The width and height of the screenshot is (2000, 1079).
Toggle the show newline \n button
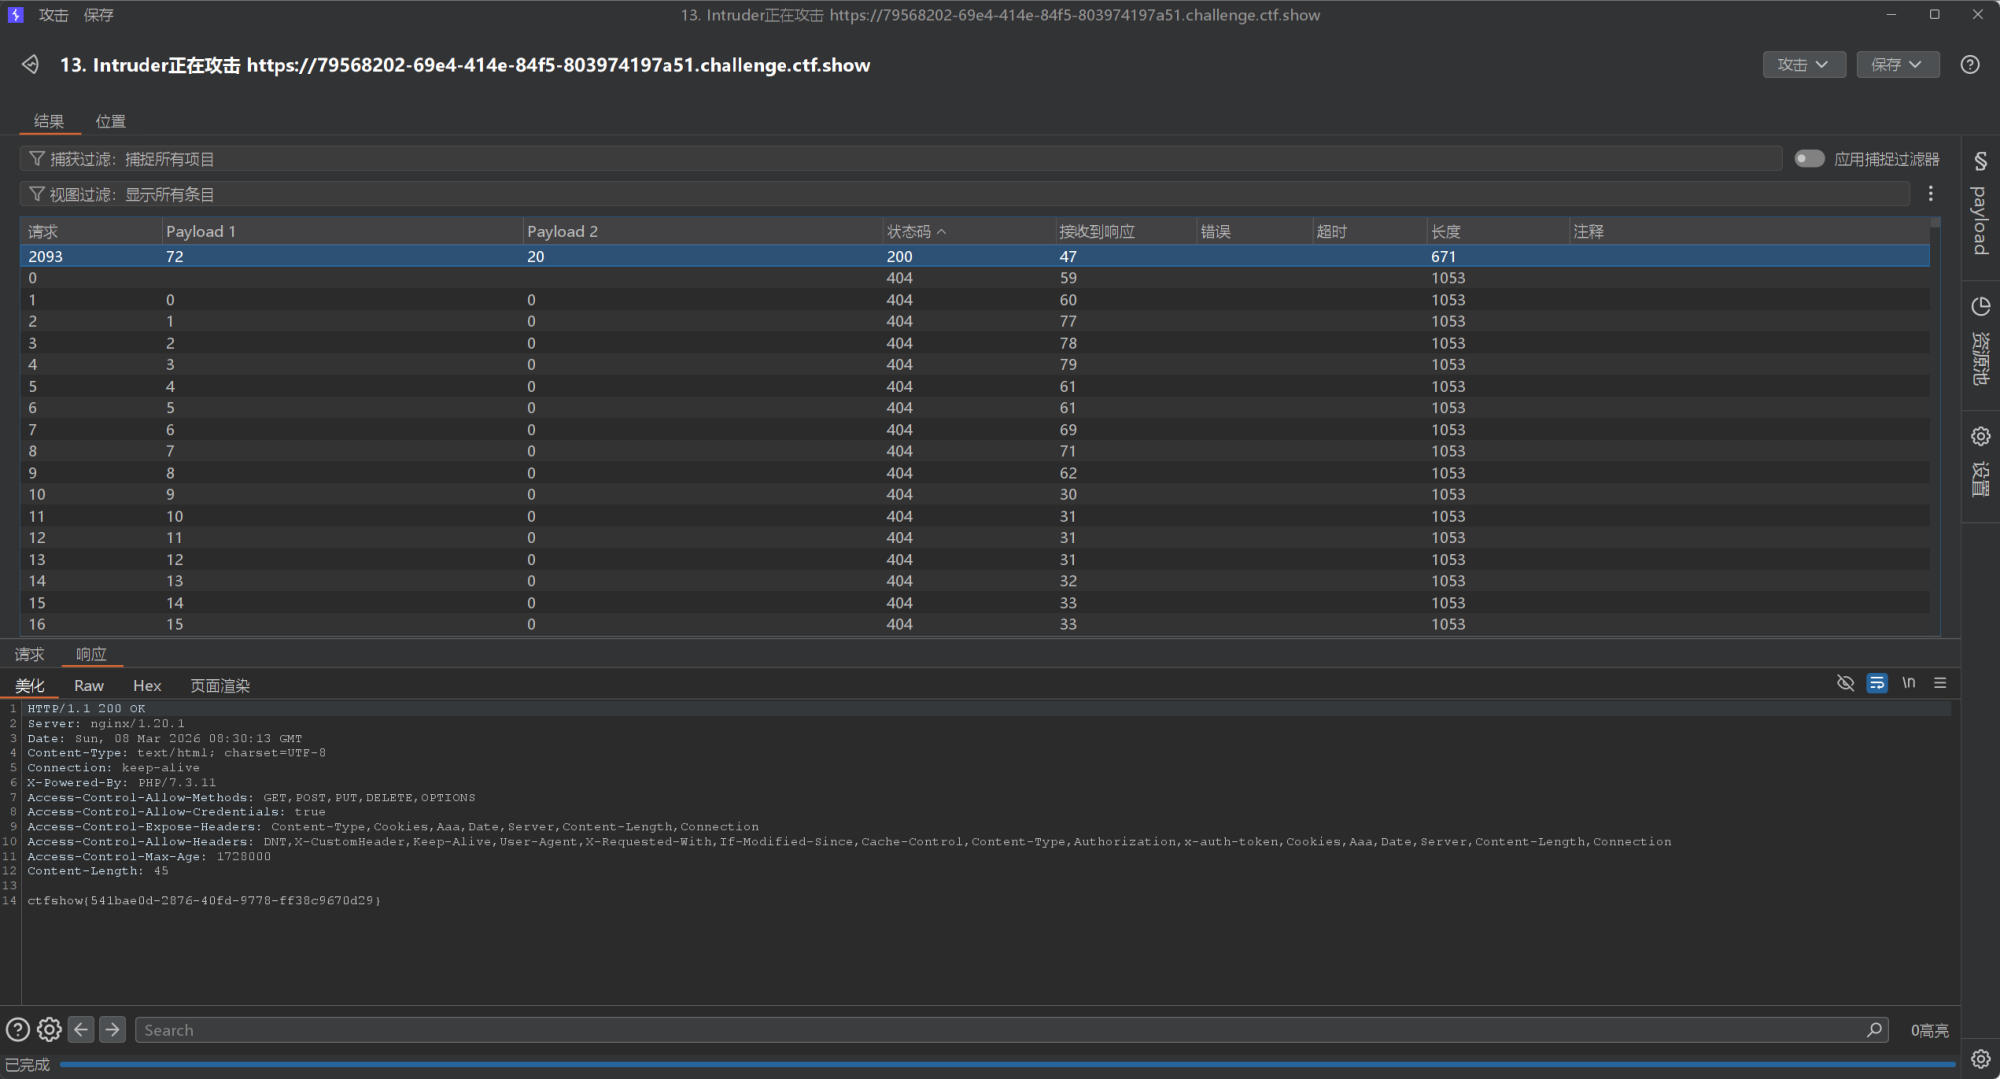pyautogui.click(x=1908, y=683)
